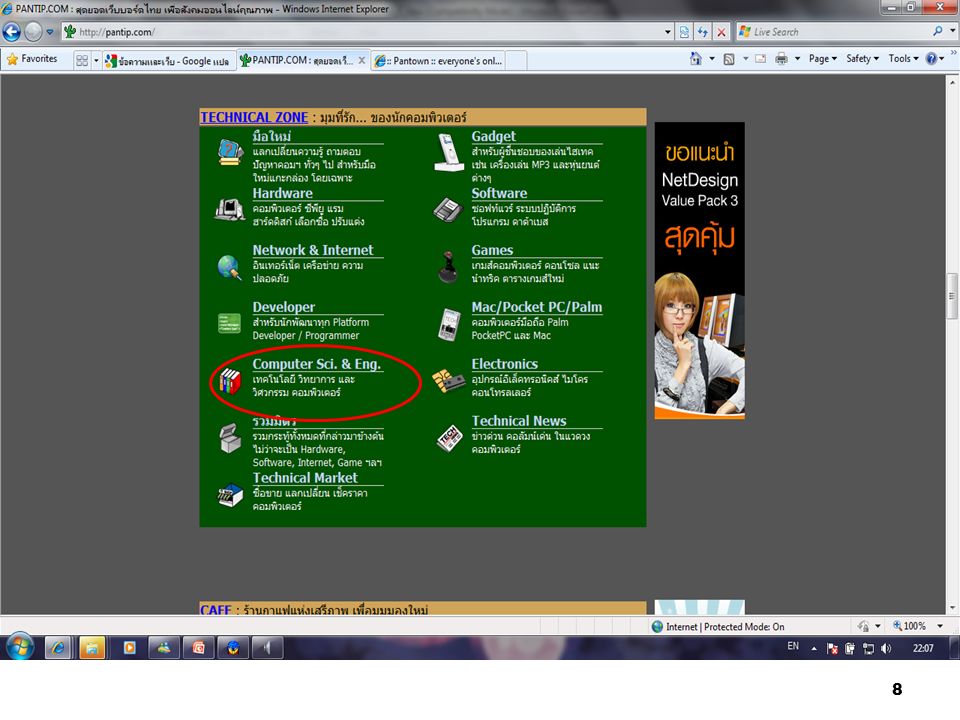Click the Gadget MP3 player icon
The image size is (960, 720).
pyautogui.click(x=449, y=152)
